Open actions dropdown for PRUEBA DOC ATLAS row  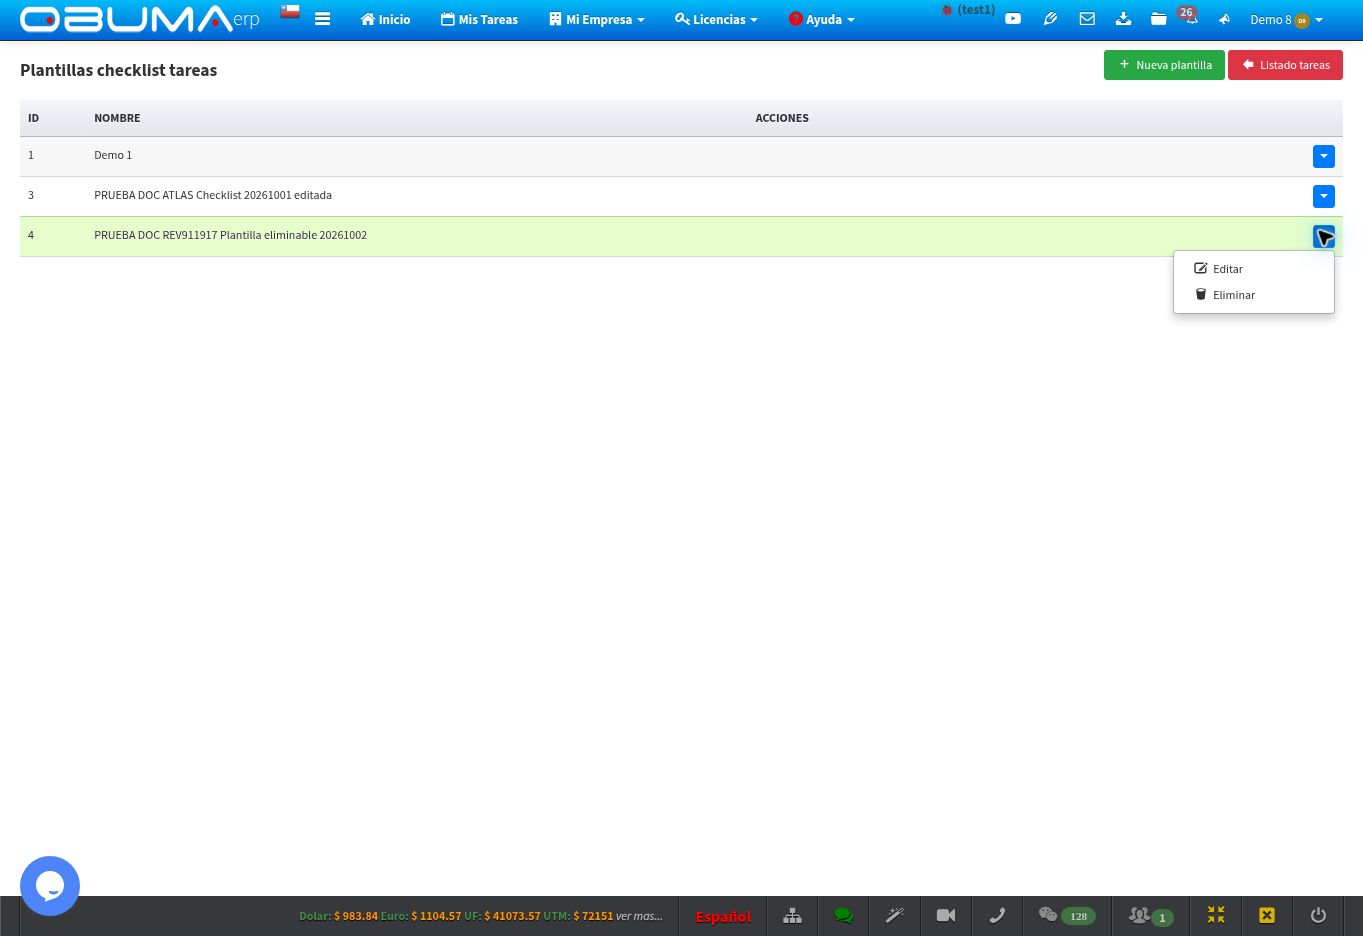point(1324,196)
